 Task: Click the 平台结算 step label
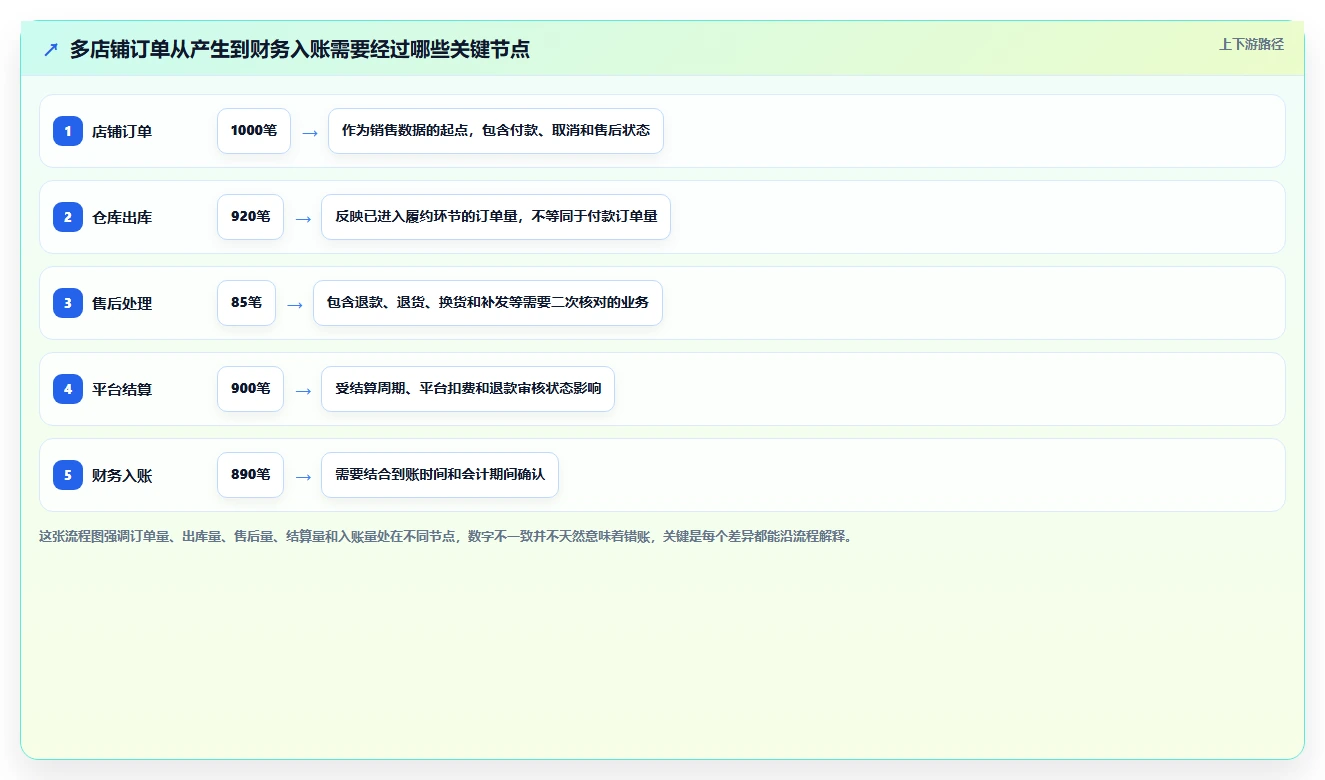[x=122, y=389]
